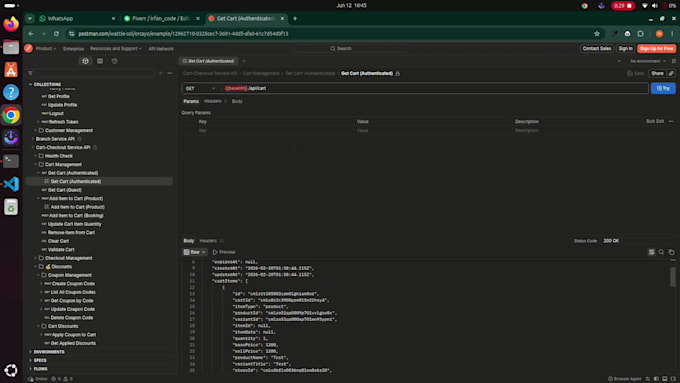Click the blue Try button
This screenshot has height=383, width=680.
(663, 88)
